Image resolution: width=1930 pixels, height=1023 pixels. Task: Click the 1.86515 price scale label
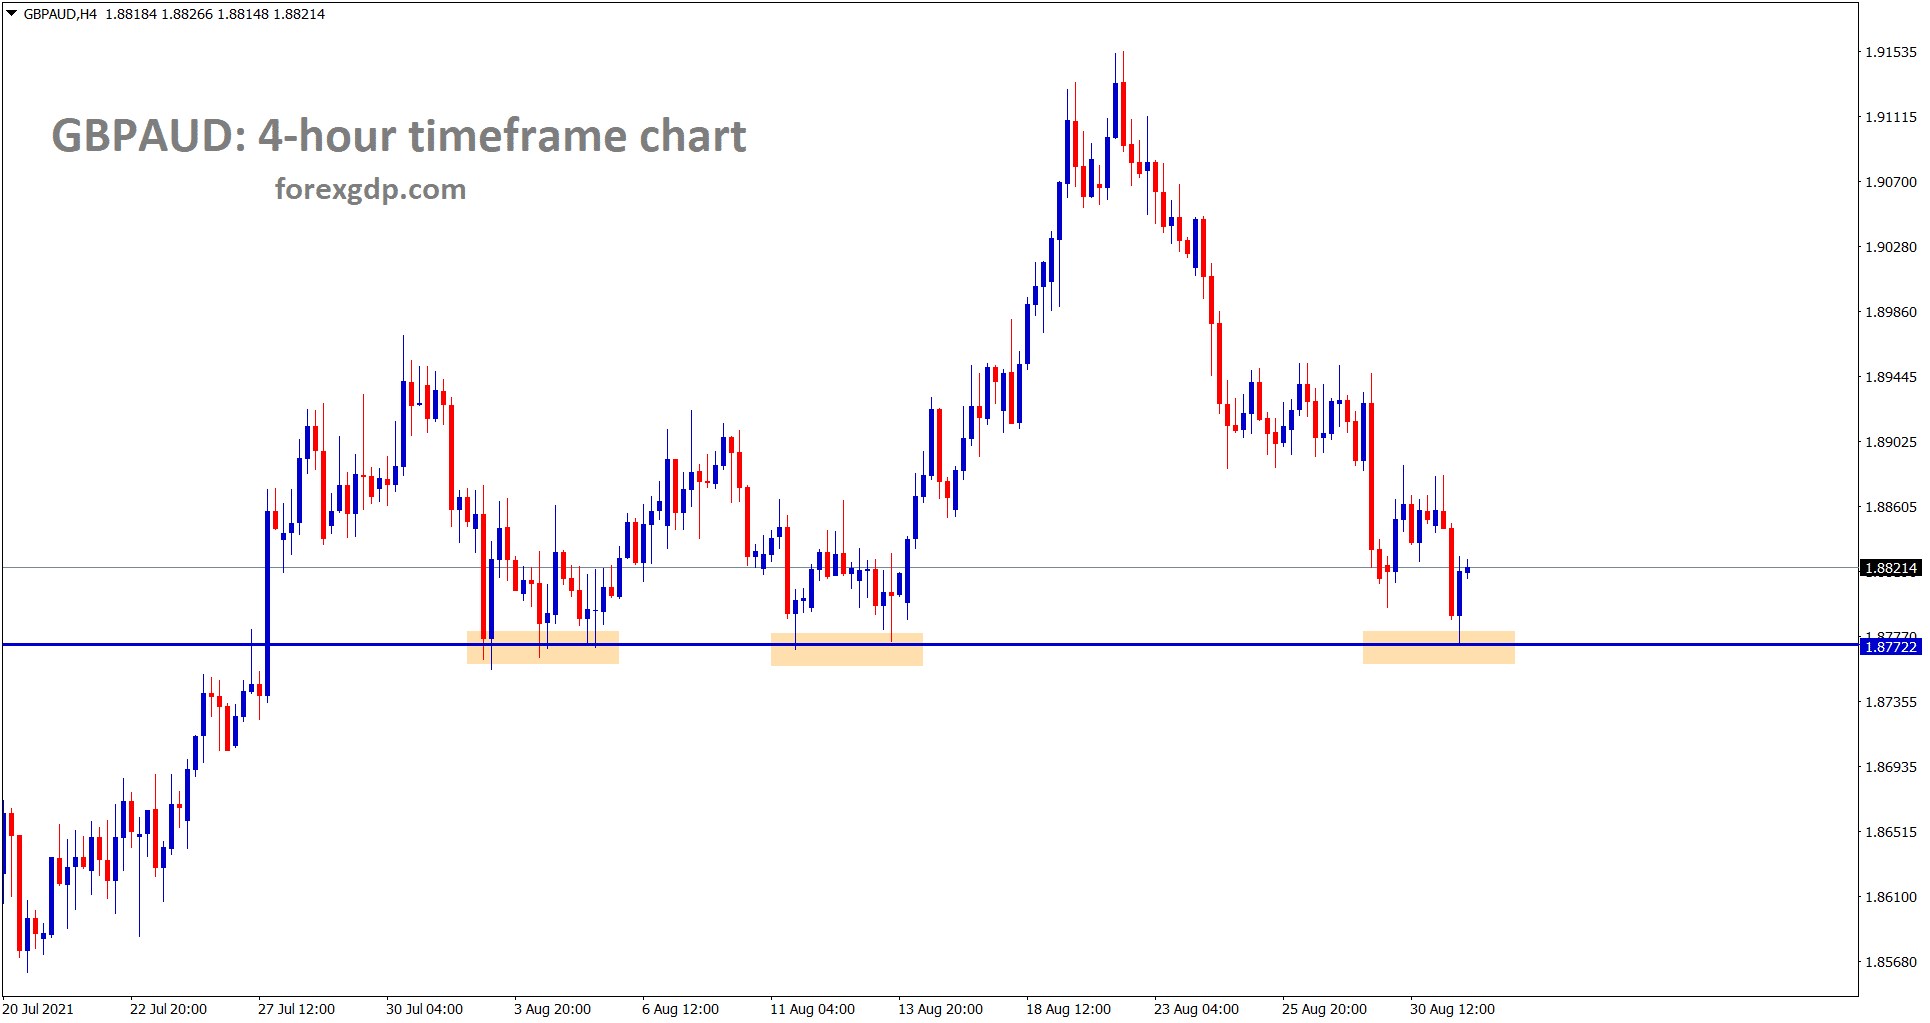click(x=1891, y=832)
